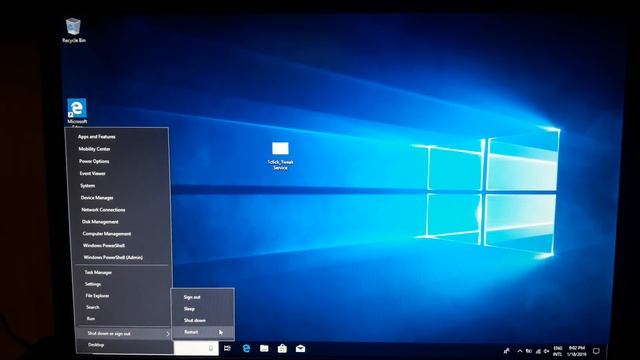Open the System menu entry
The height and width of the screenshot is (360, 640).
(x=87, y=186)
